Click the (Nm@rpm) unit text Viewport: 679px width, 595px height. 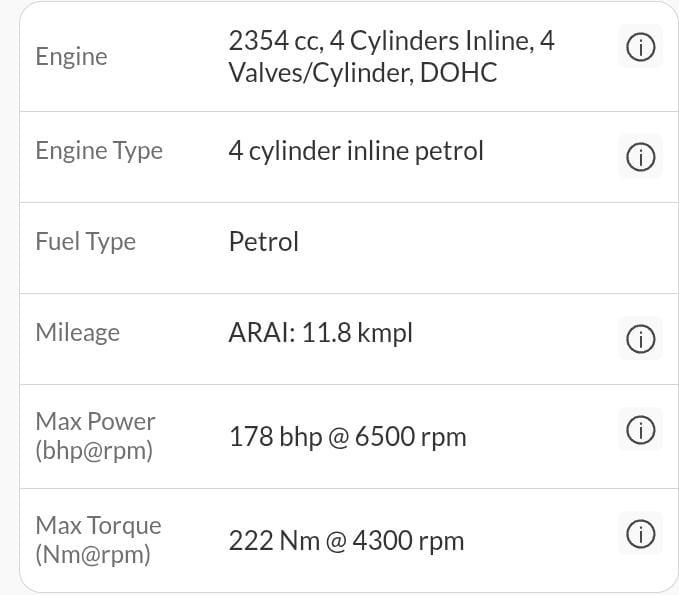(x=93, y=555)
